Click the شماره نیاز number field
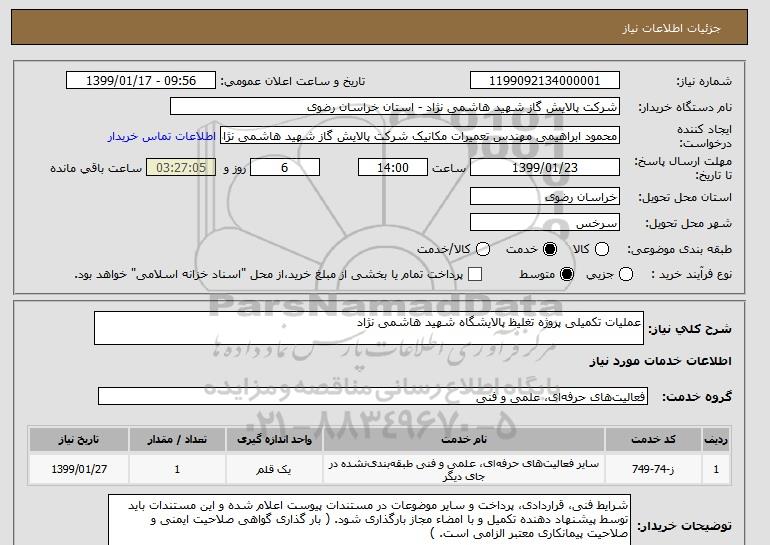770x545 pixels. click(545, 81)
